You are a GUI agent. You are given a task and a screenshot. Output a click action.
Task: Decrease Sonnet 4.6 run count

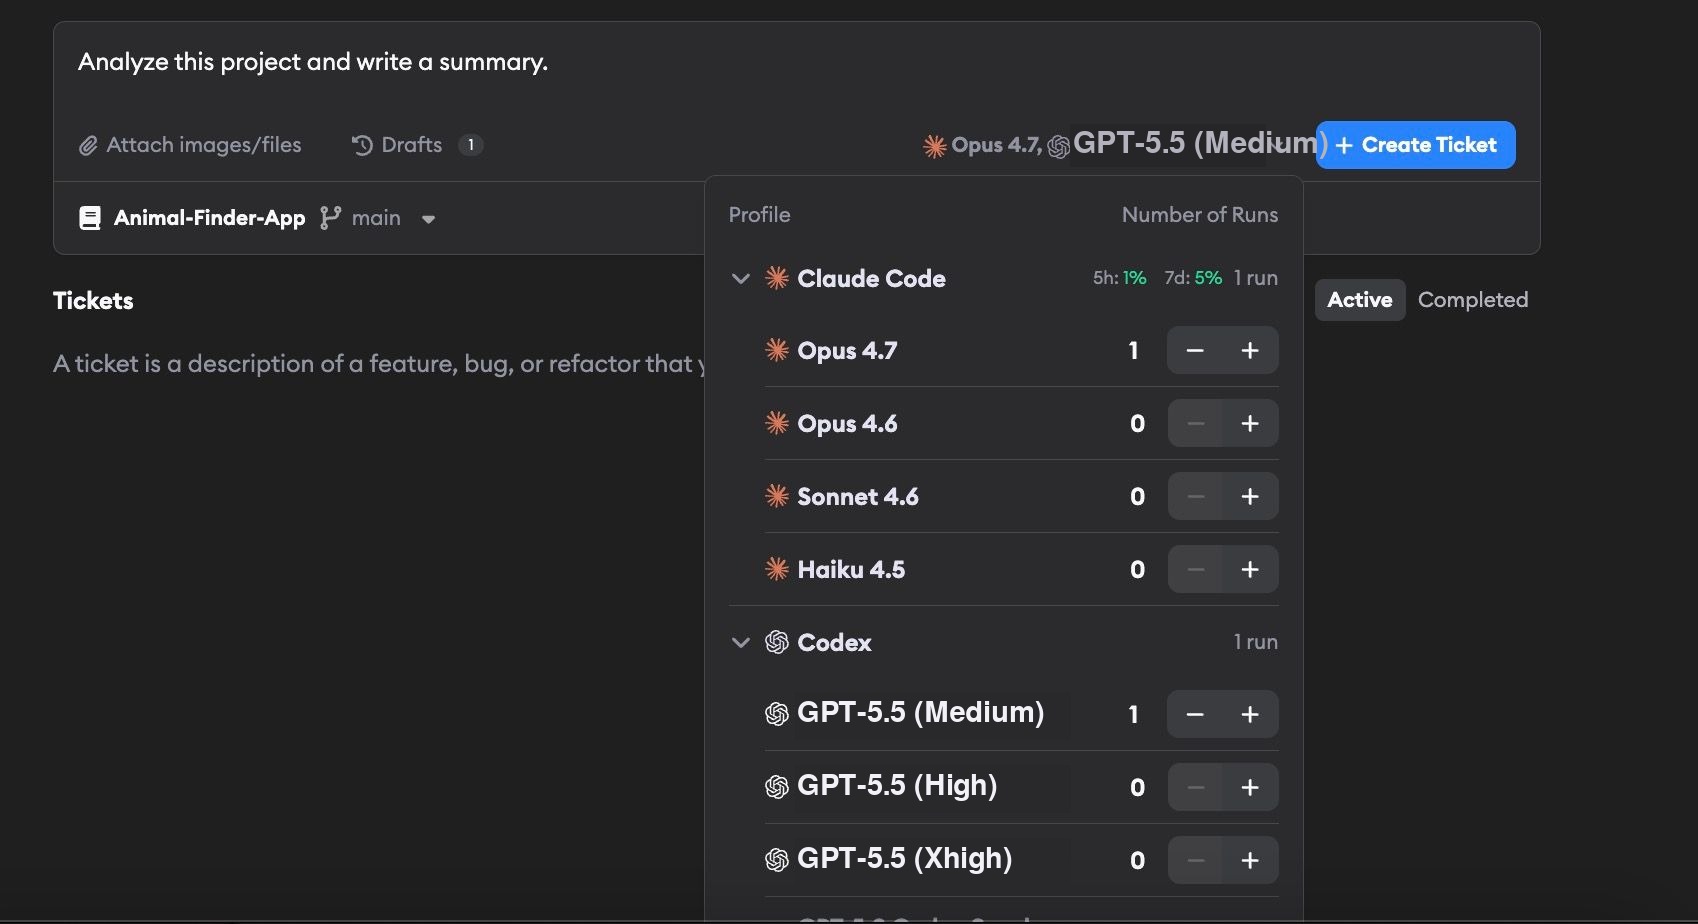(x=1195, y=496)
